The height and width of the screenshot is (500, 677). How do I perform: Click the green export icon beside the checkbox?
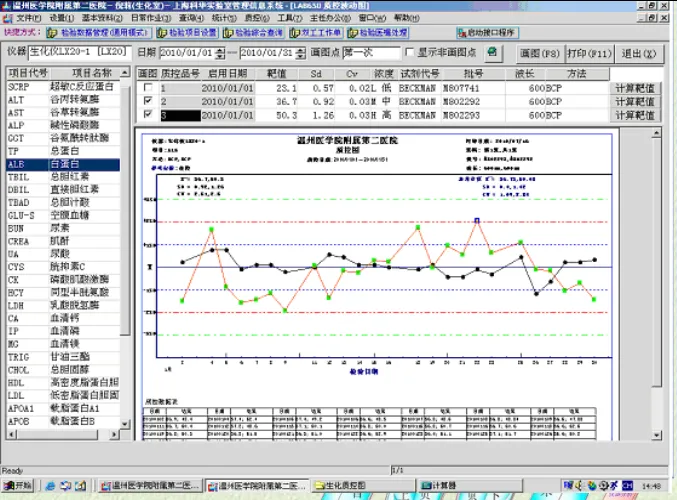pyautogui.click(x=492, y=52)
